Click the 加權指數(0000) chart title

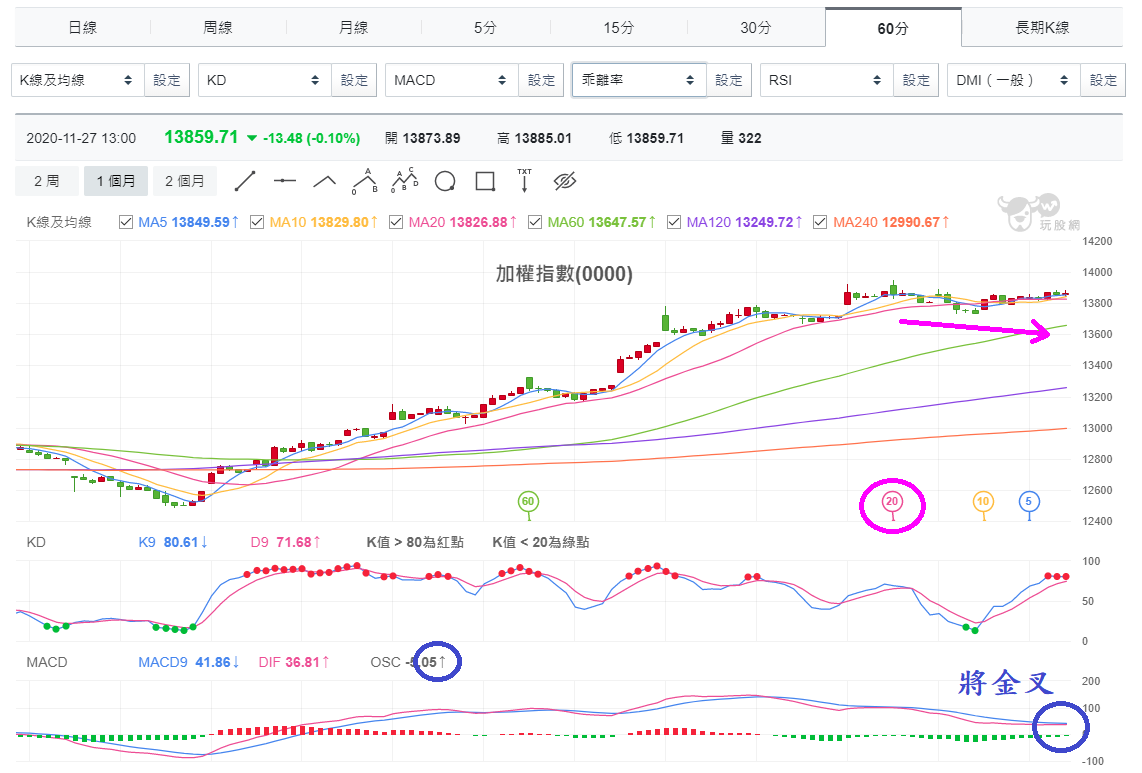[564, 274]
